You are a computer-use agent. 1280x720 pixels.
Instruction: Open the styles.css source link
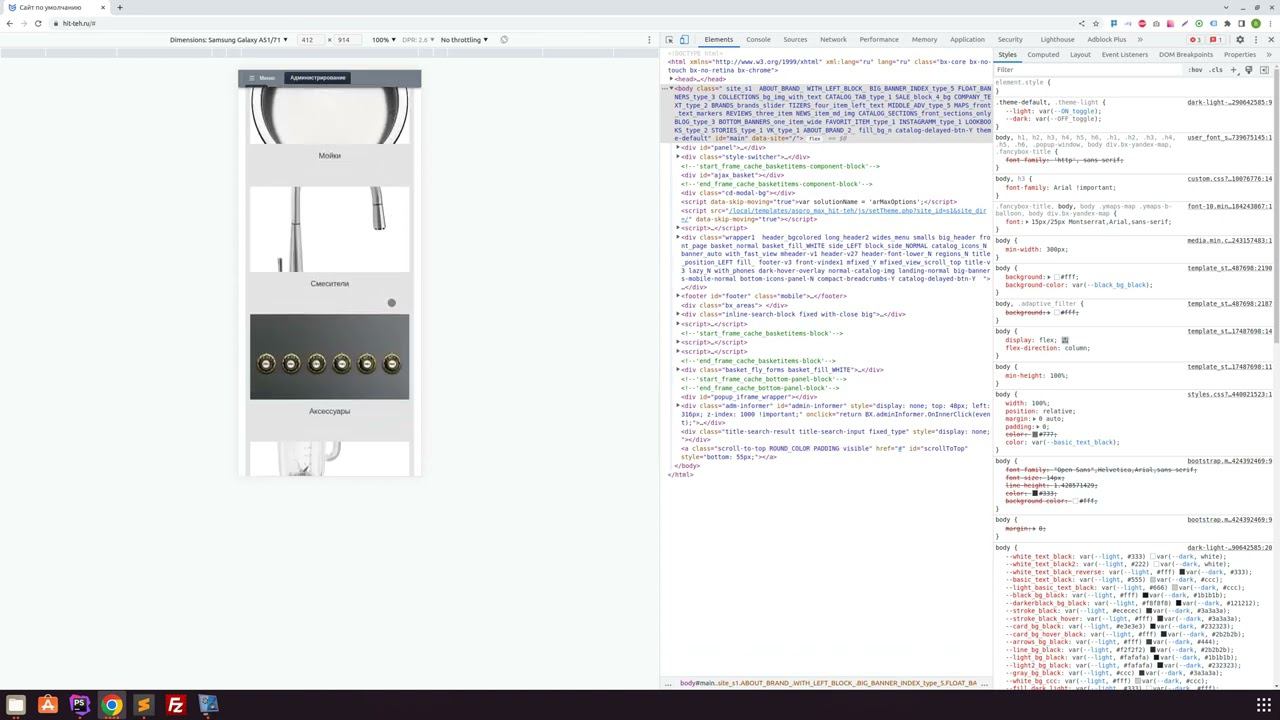click(1229, 395)
